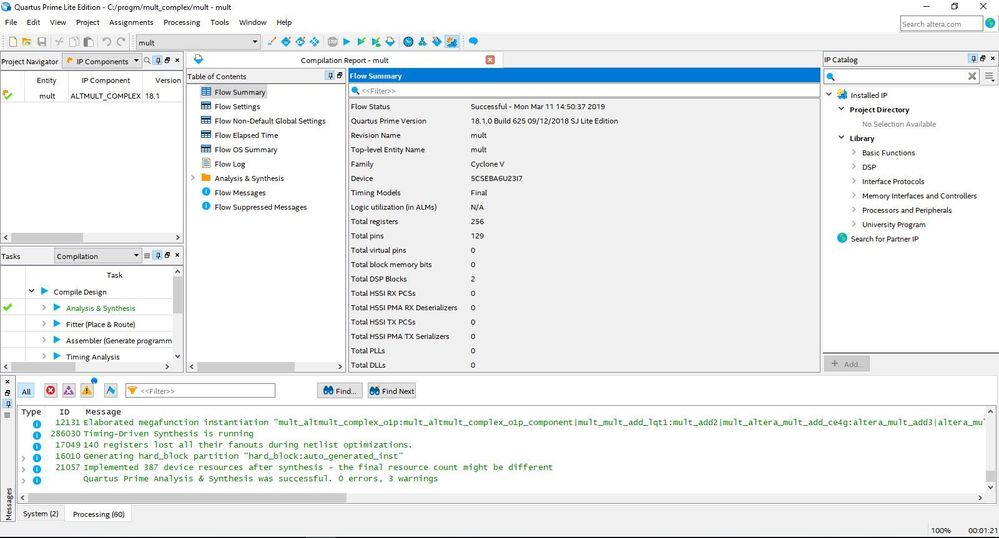Expand the DSP library category
The height and width of the screenshot is (538, 999).
pos(853,167)
